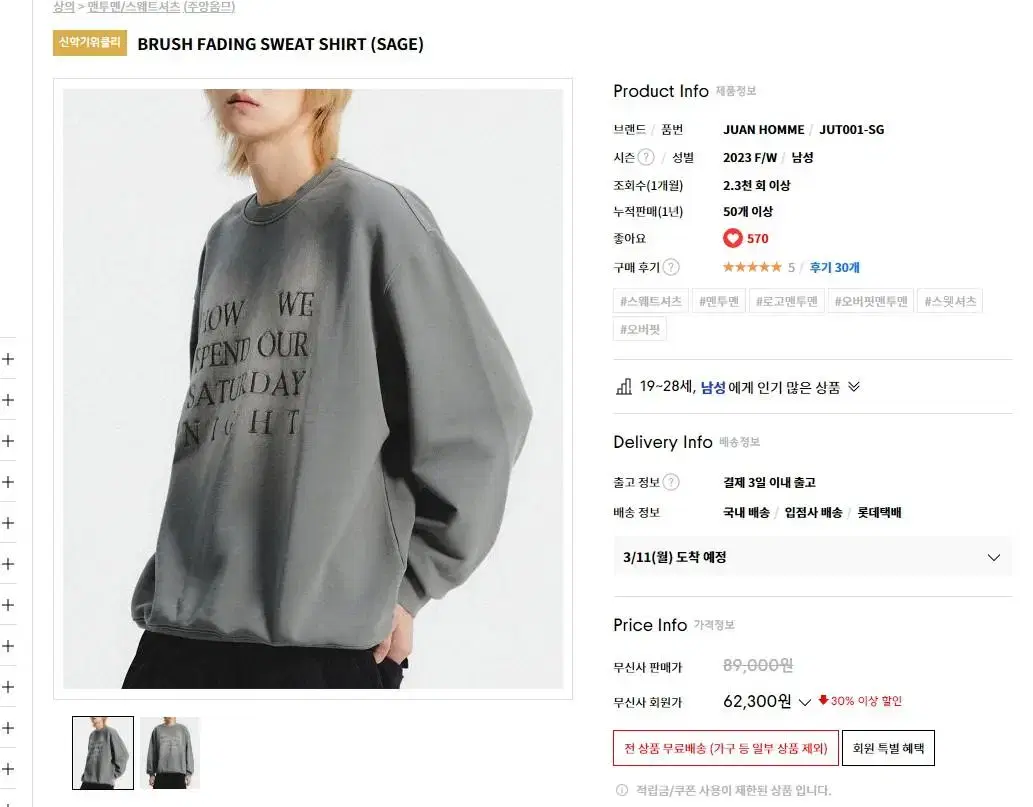Click the JUAN HOMME brand name
Screen dimensions: 1033x807
[764, 130]
